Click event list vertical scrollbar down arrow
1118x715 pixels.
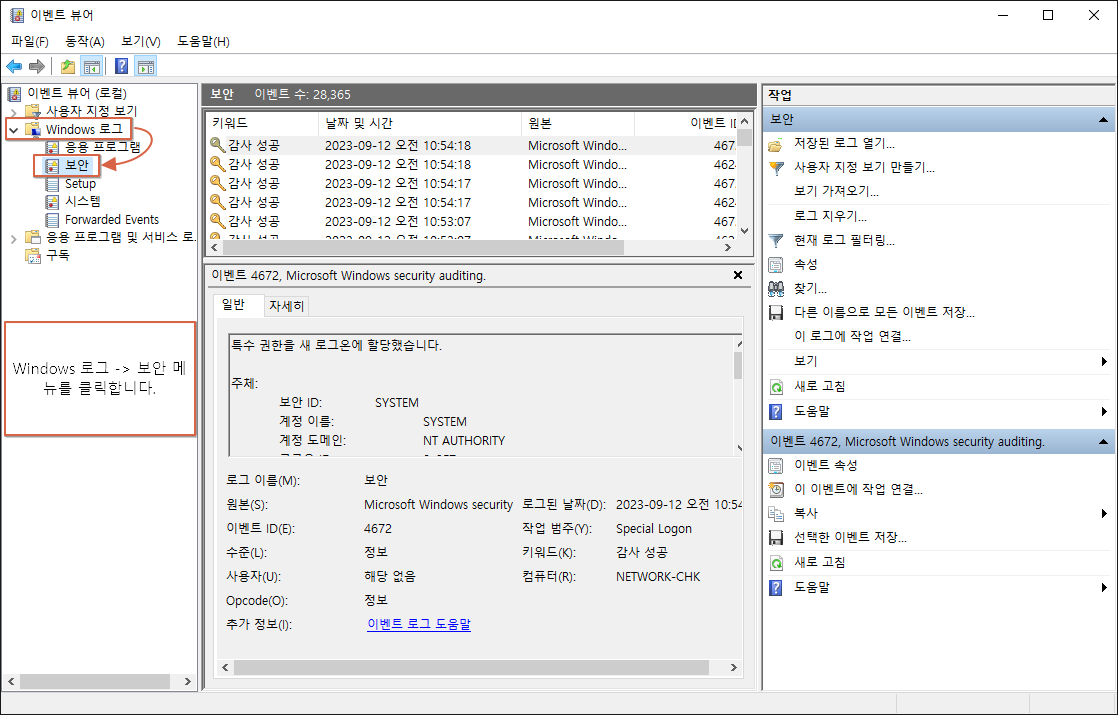click(x=745, y=231)
